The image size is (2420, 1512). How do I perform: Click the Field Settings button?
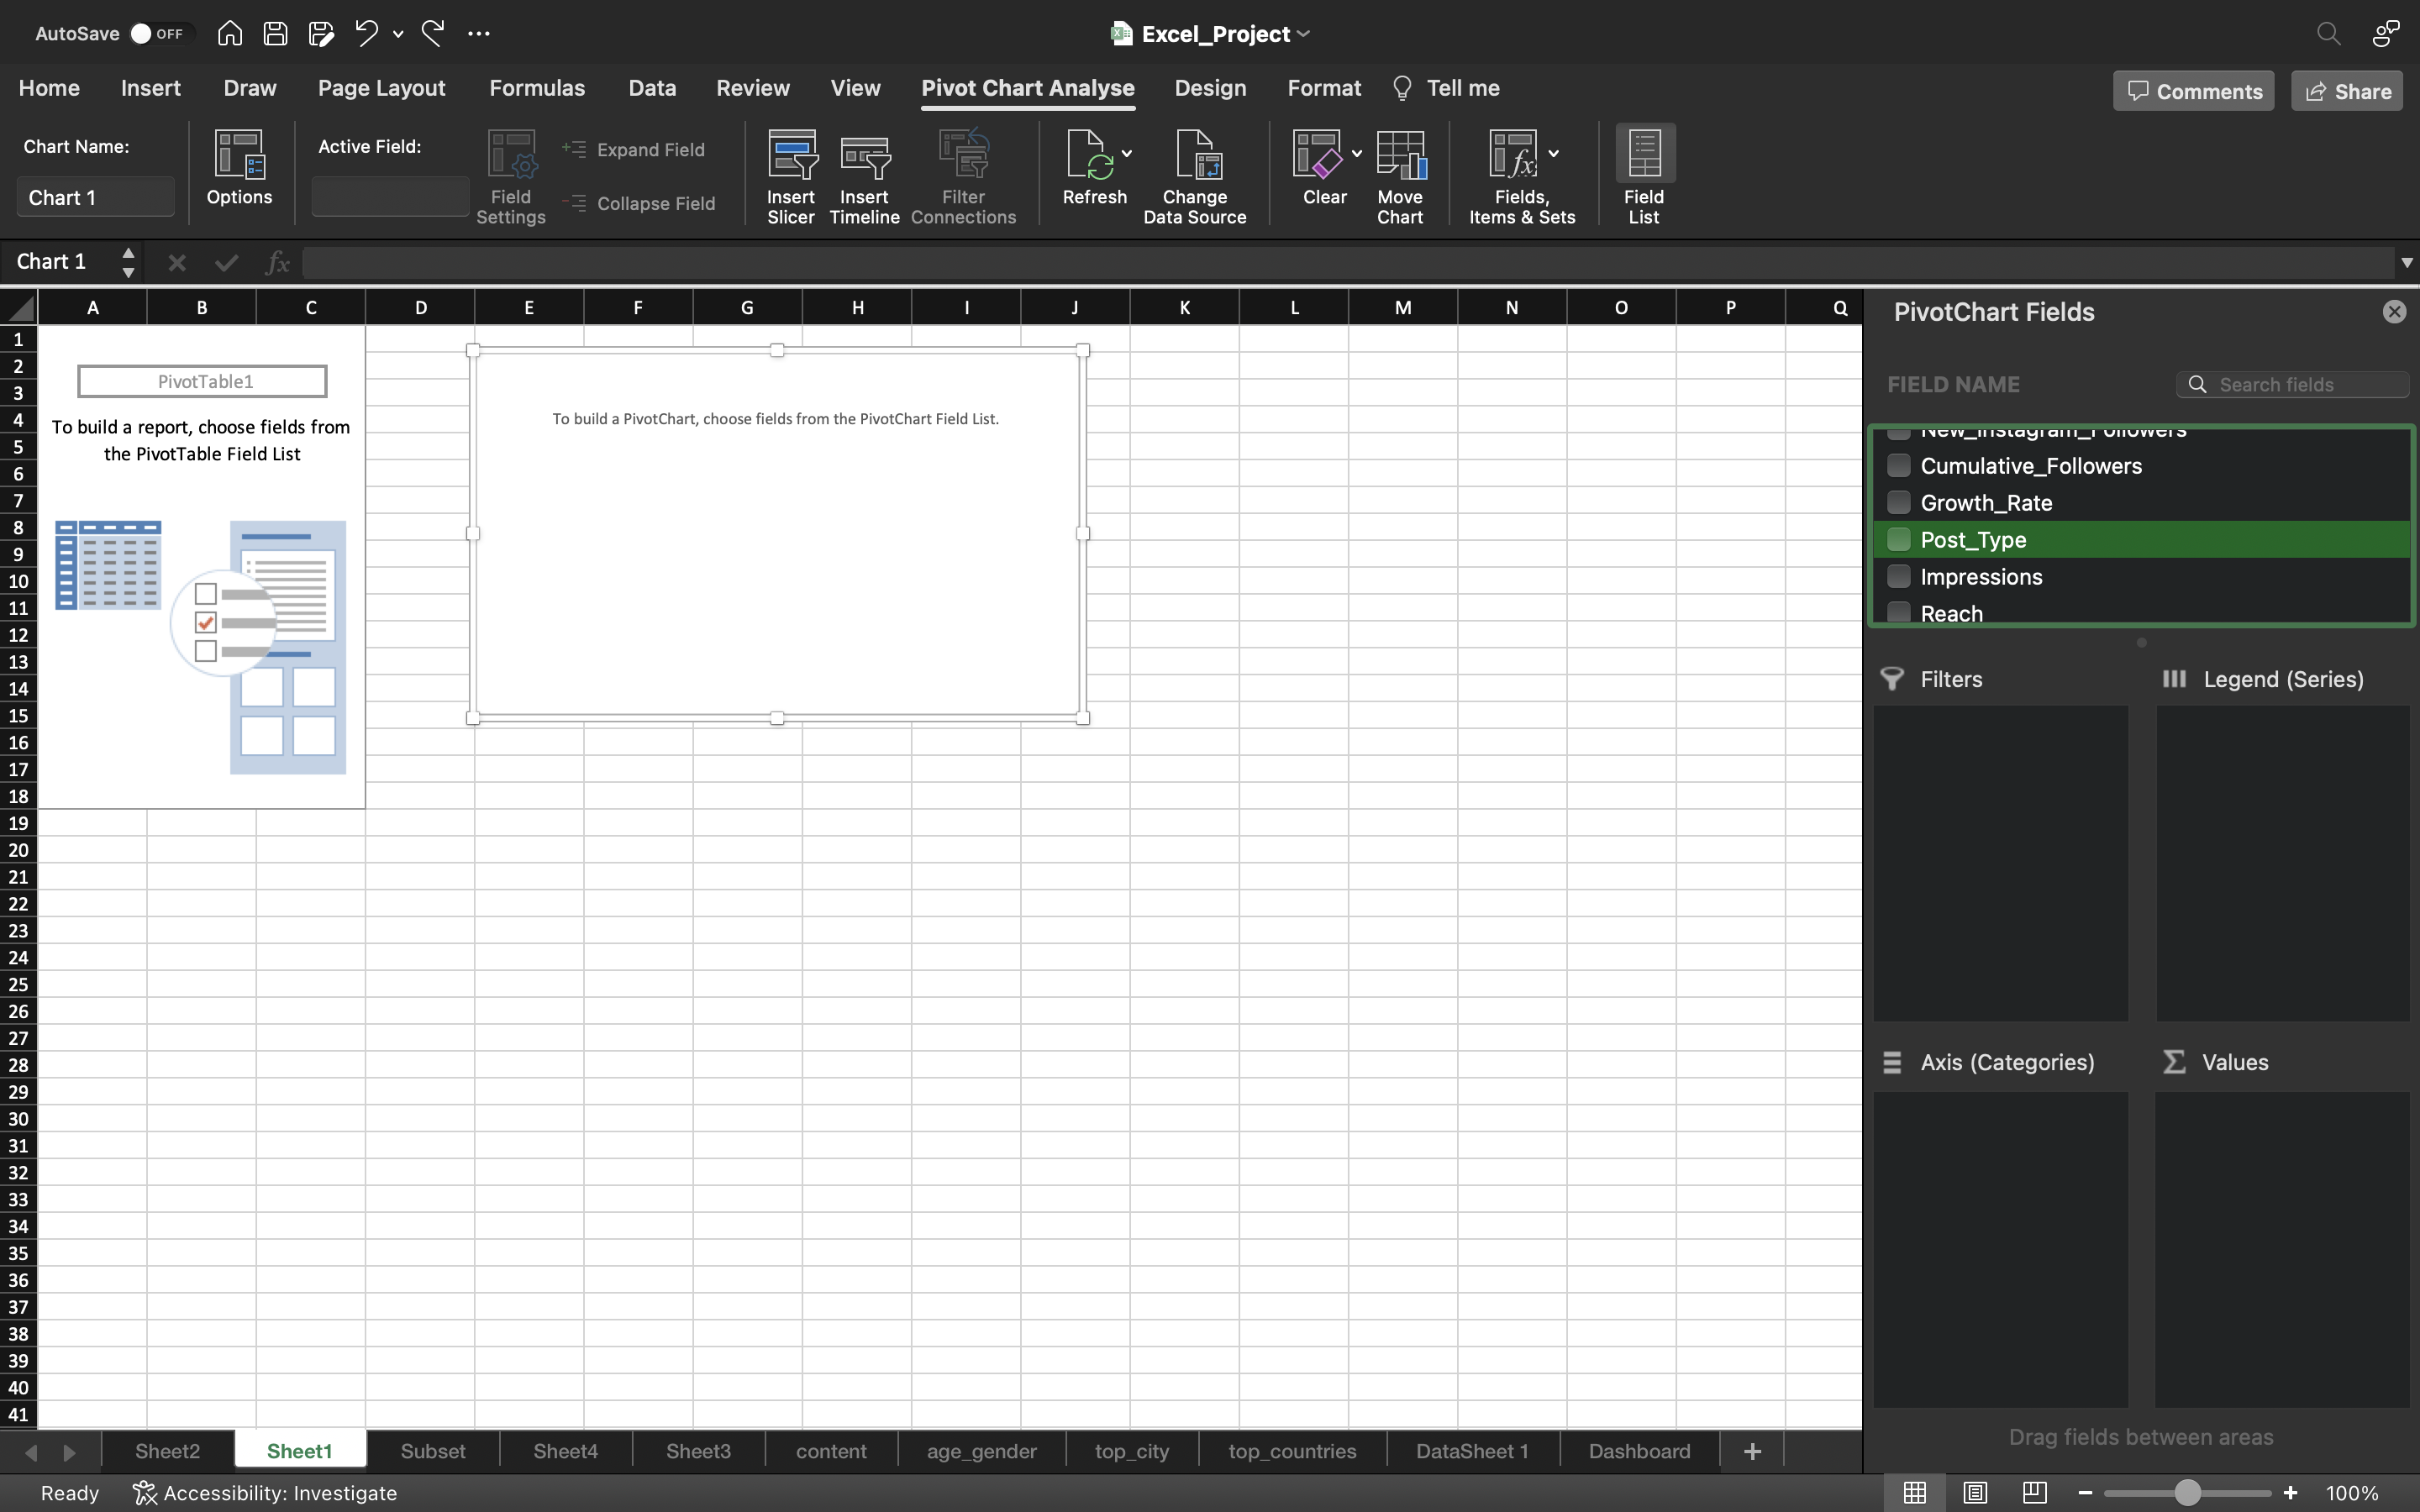point(511,172)
